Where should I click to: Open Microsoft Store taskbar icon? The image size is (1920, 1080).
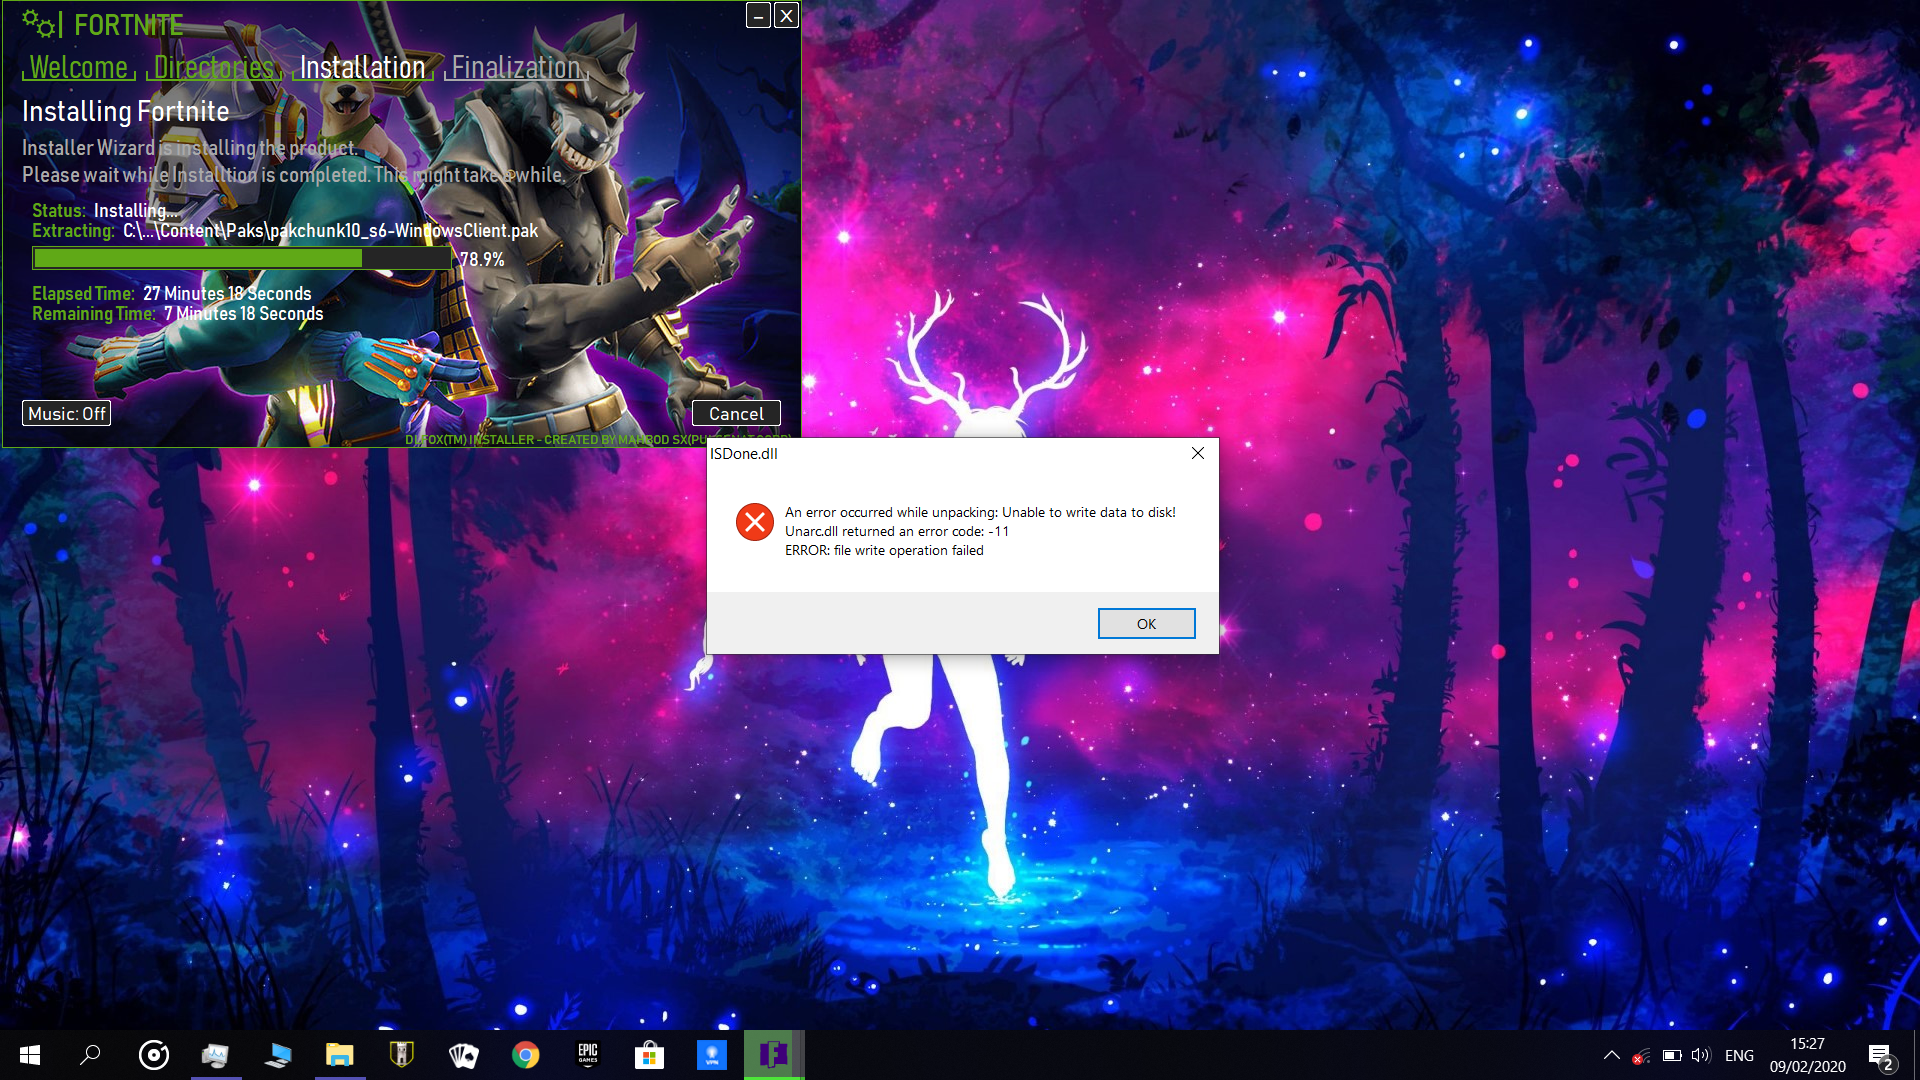650,1055
